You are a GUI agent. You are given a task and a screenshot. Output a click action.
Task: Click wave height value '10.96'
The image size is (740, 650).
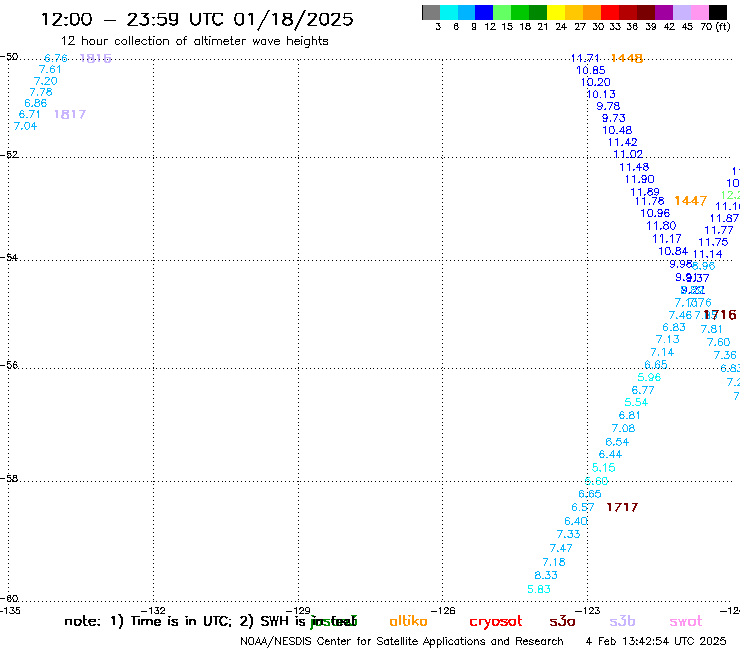click(x=655, y=213)
